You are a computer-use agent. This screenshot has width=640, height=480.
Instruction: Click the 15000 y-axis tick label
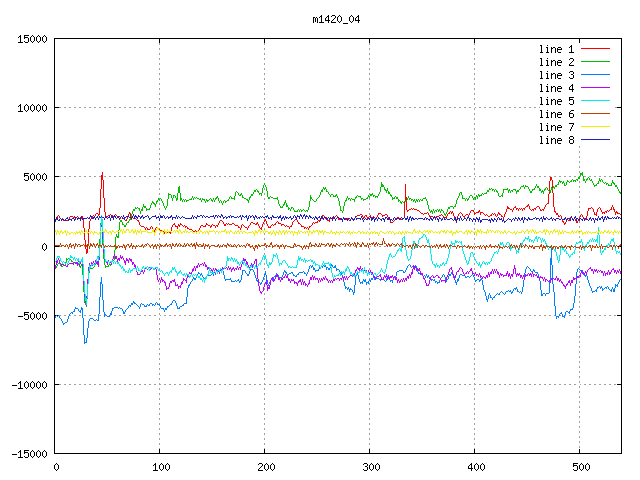pos(32,39)
